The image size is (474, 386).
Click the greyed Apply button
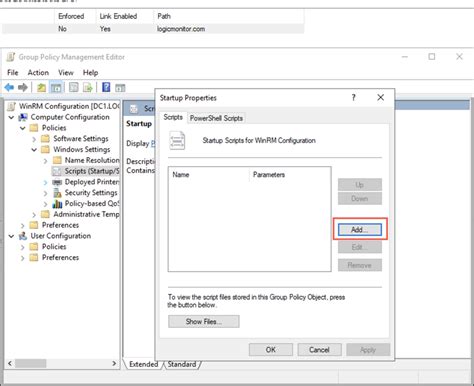coord(368,350)
